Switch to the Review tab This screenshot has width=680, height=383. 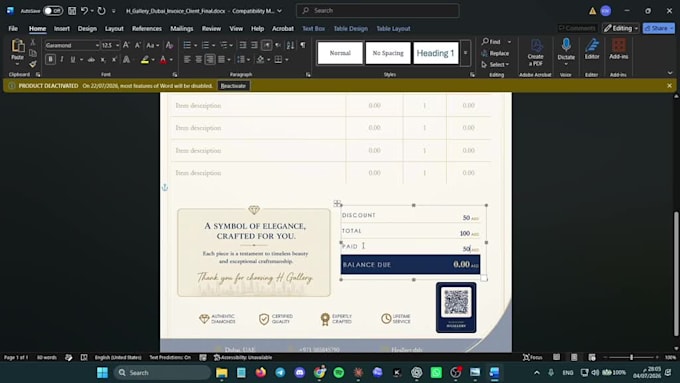pos(211,29)
